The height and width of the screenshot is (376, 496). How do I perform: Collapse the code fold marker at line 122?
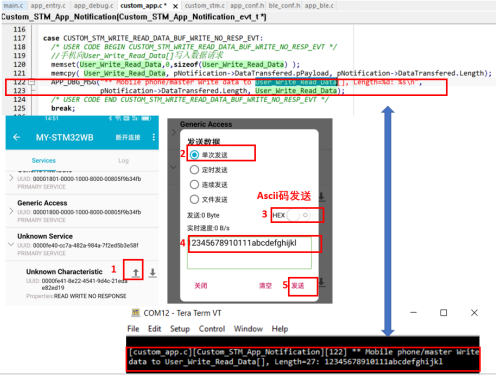31,82
